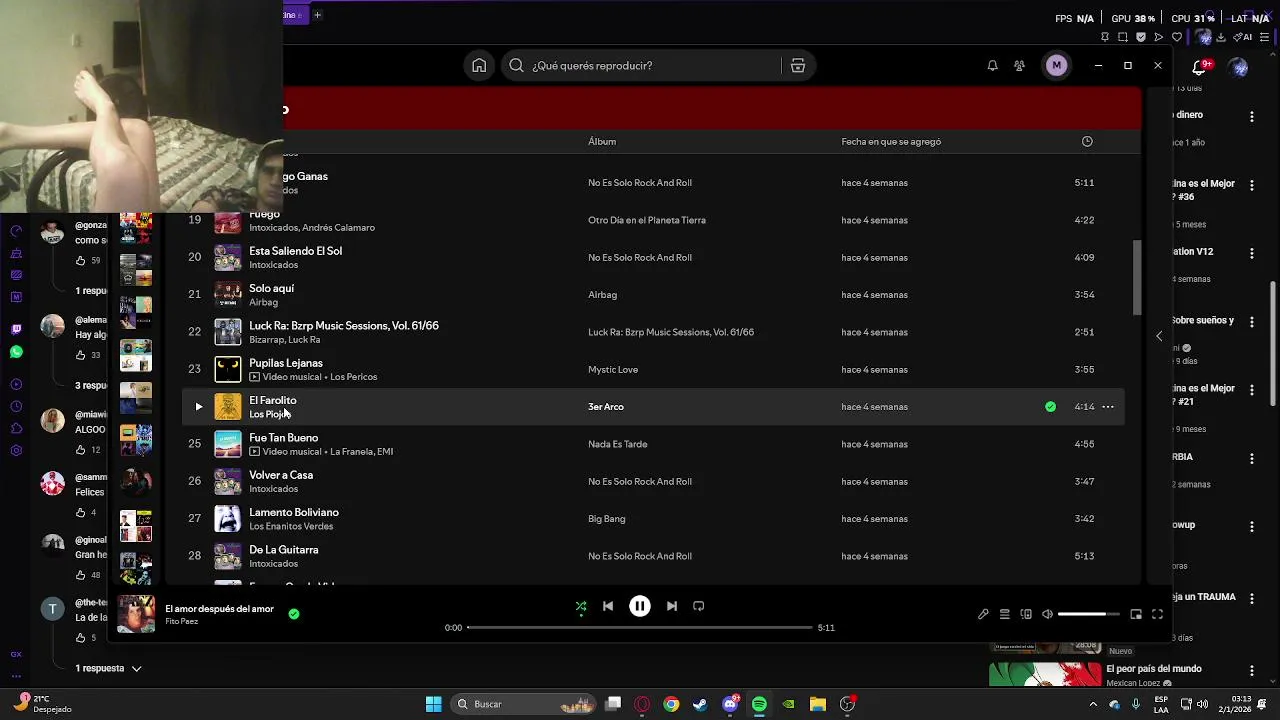Open YouTube notifications bell with 9+

(1200, 67)
